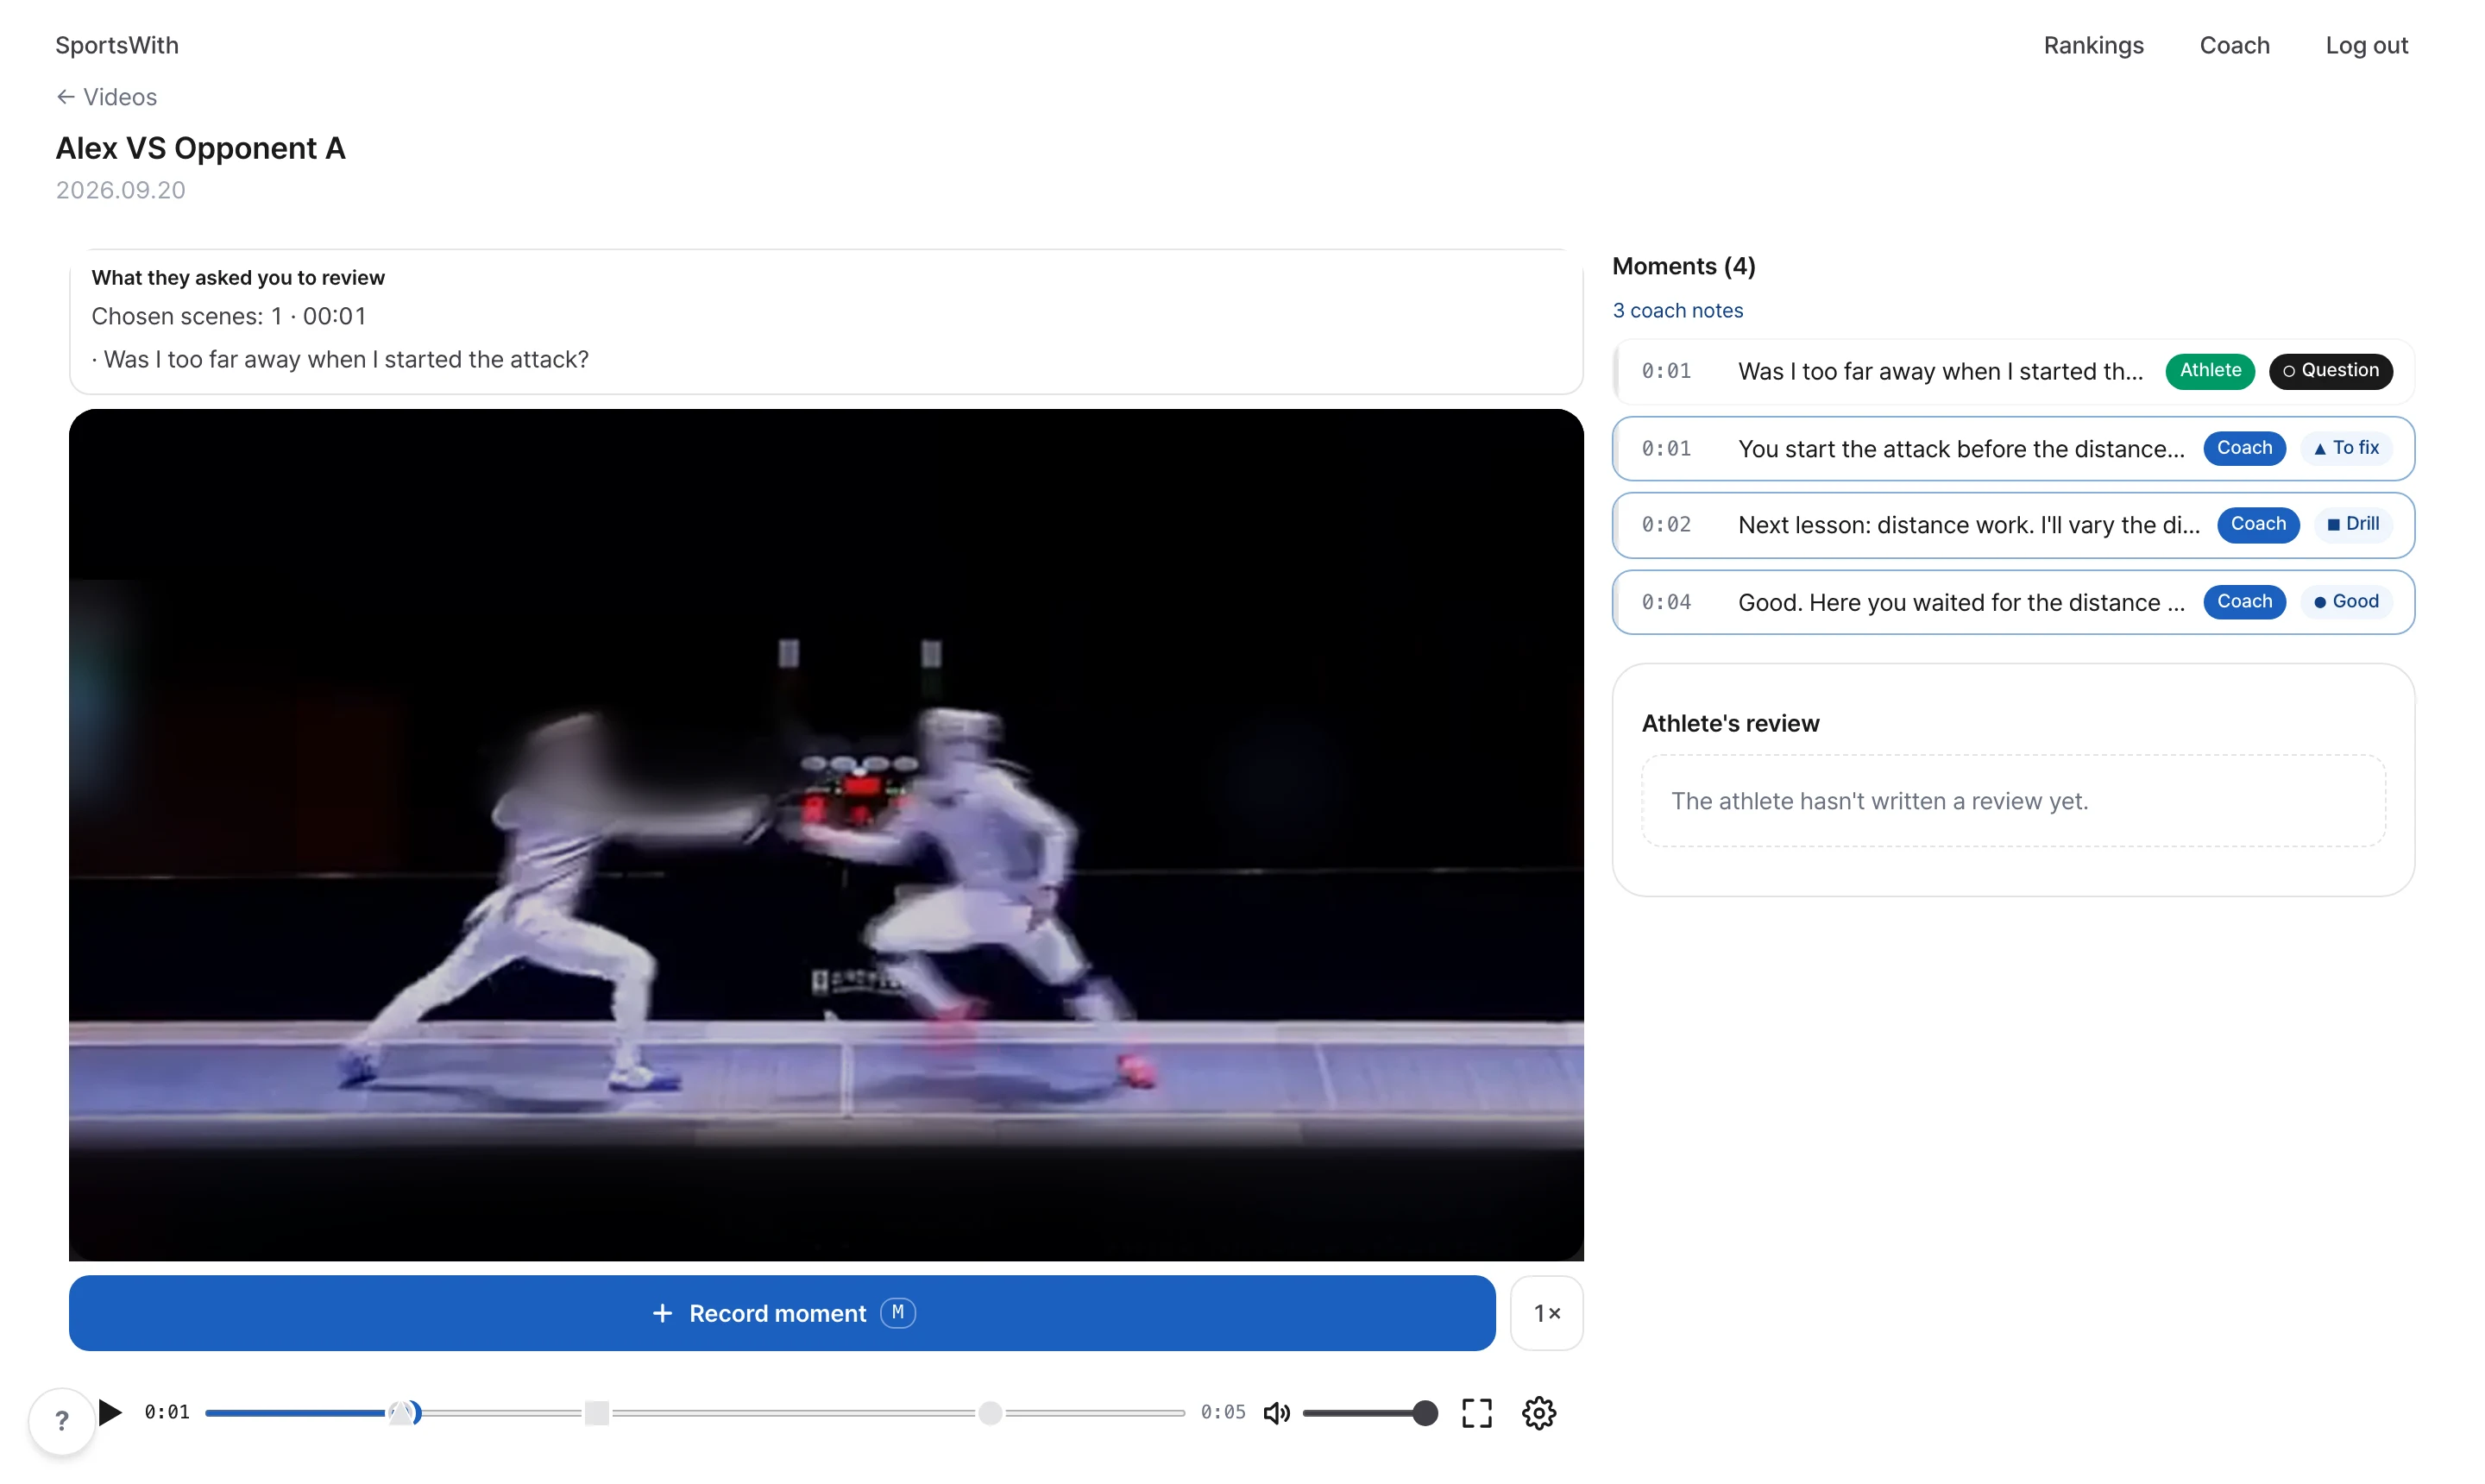
Task: Click the 'Alex VS Opponent A' title
Action: tap(200, 148)
